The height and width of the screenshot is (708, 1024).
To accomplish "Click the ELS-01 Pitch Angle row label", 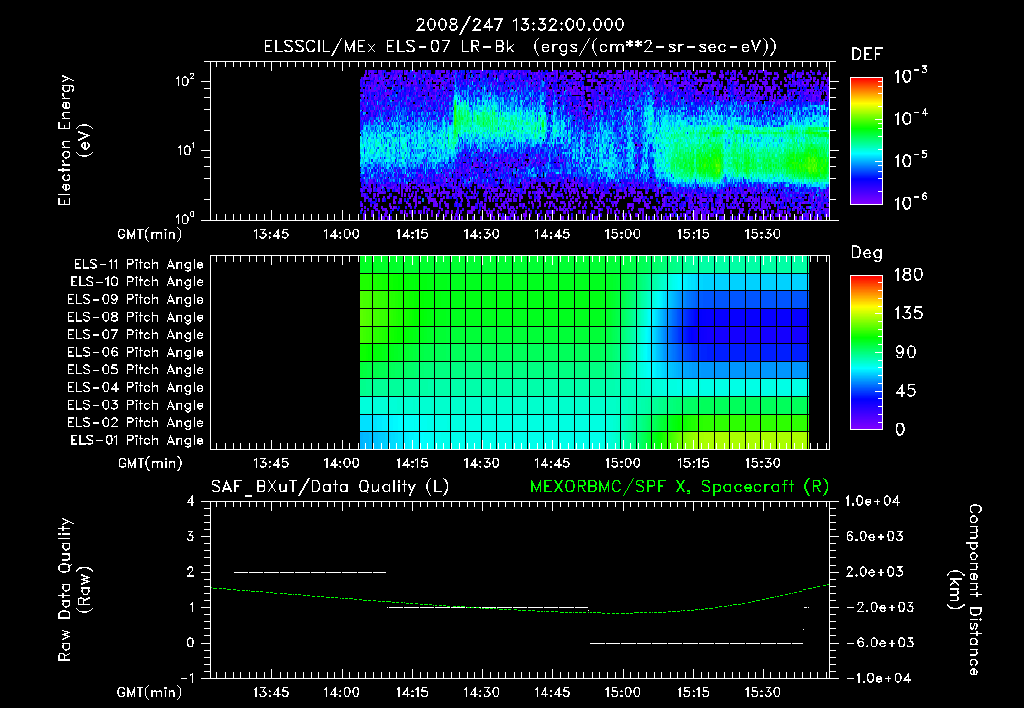I will (137, 441).
